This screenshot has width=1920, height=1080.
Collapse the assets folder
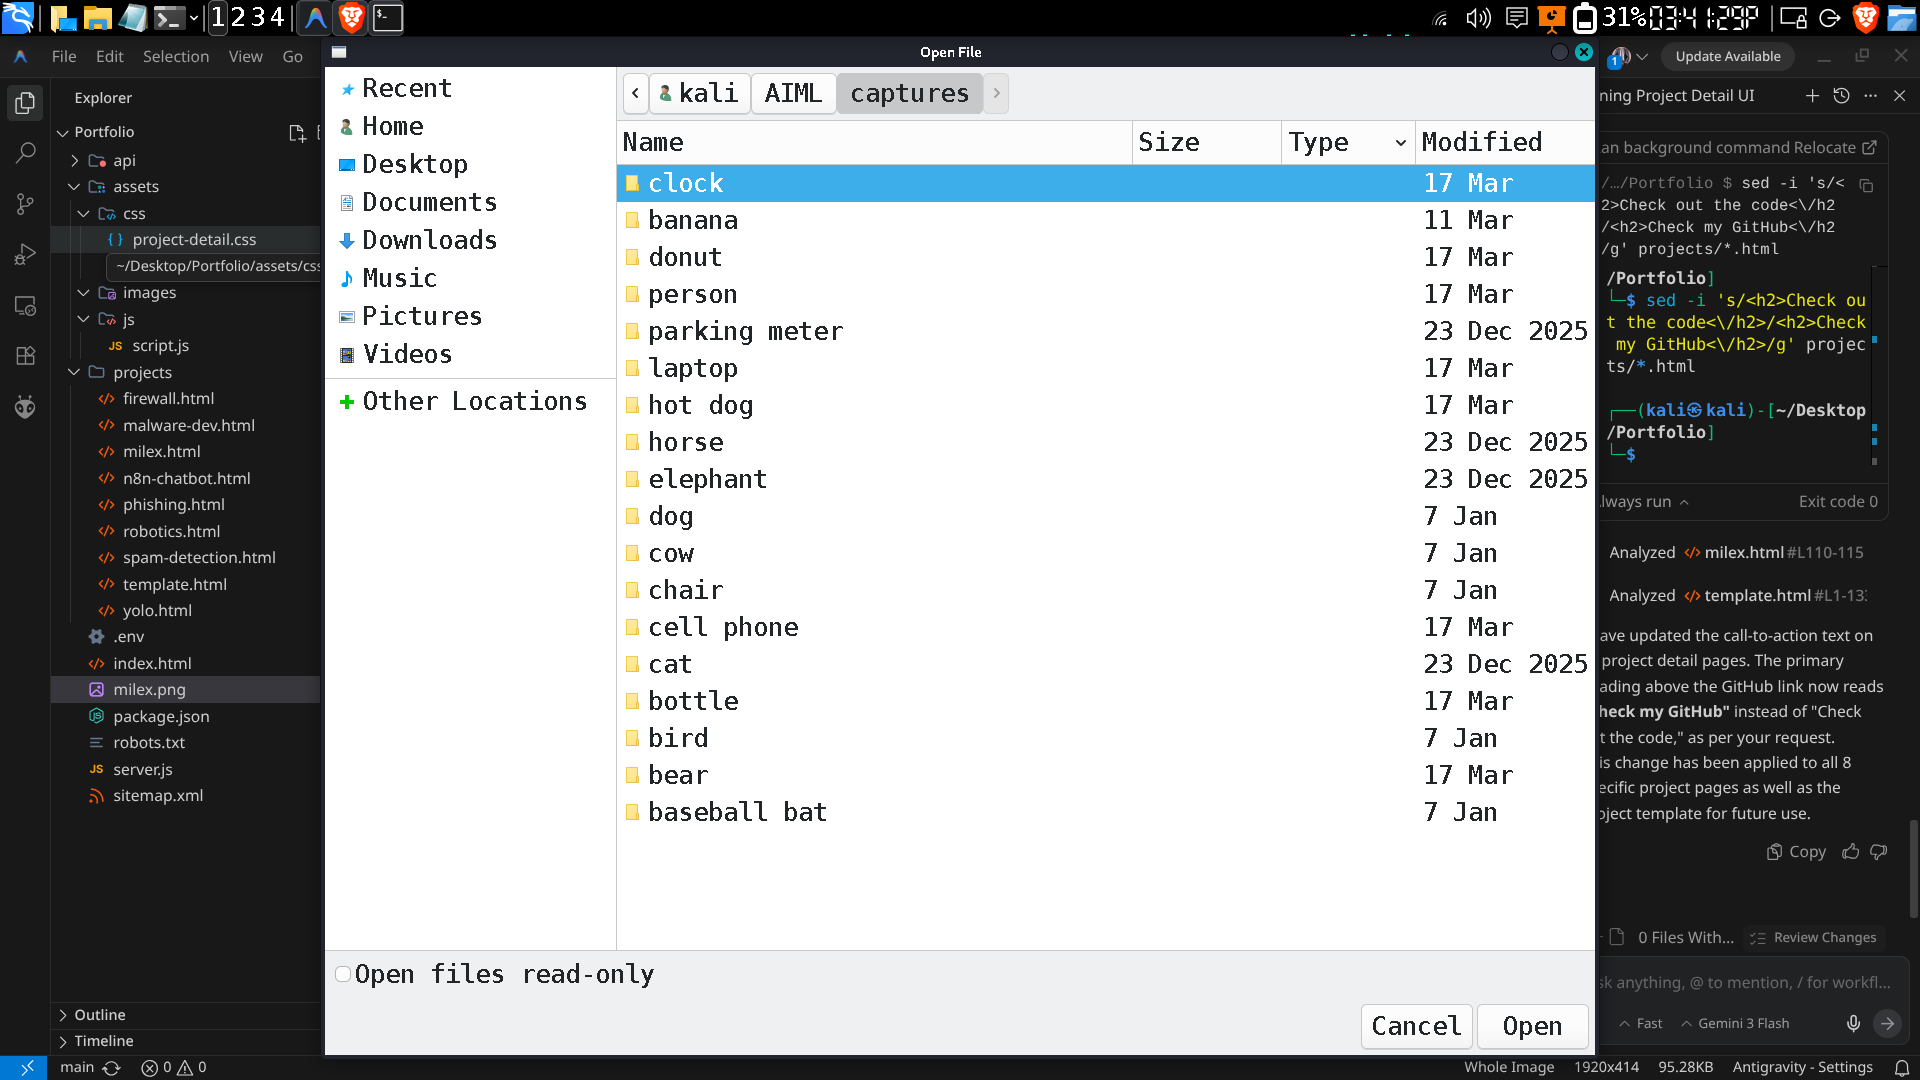click(75, 187)
